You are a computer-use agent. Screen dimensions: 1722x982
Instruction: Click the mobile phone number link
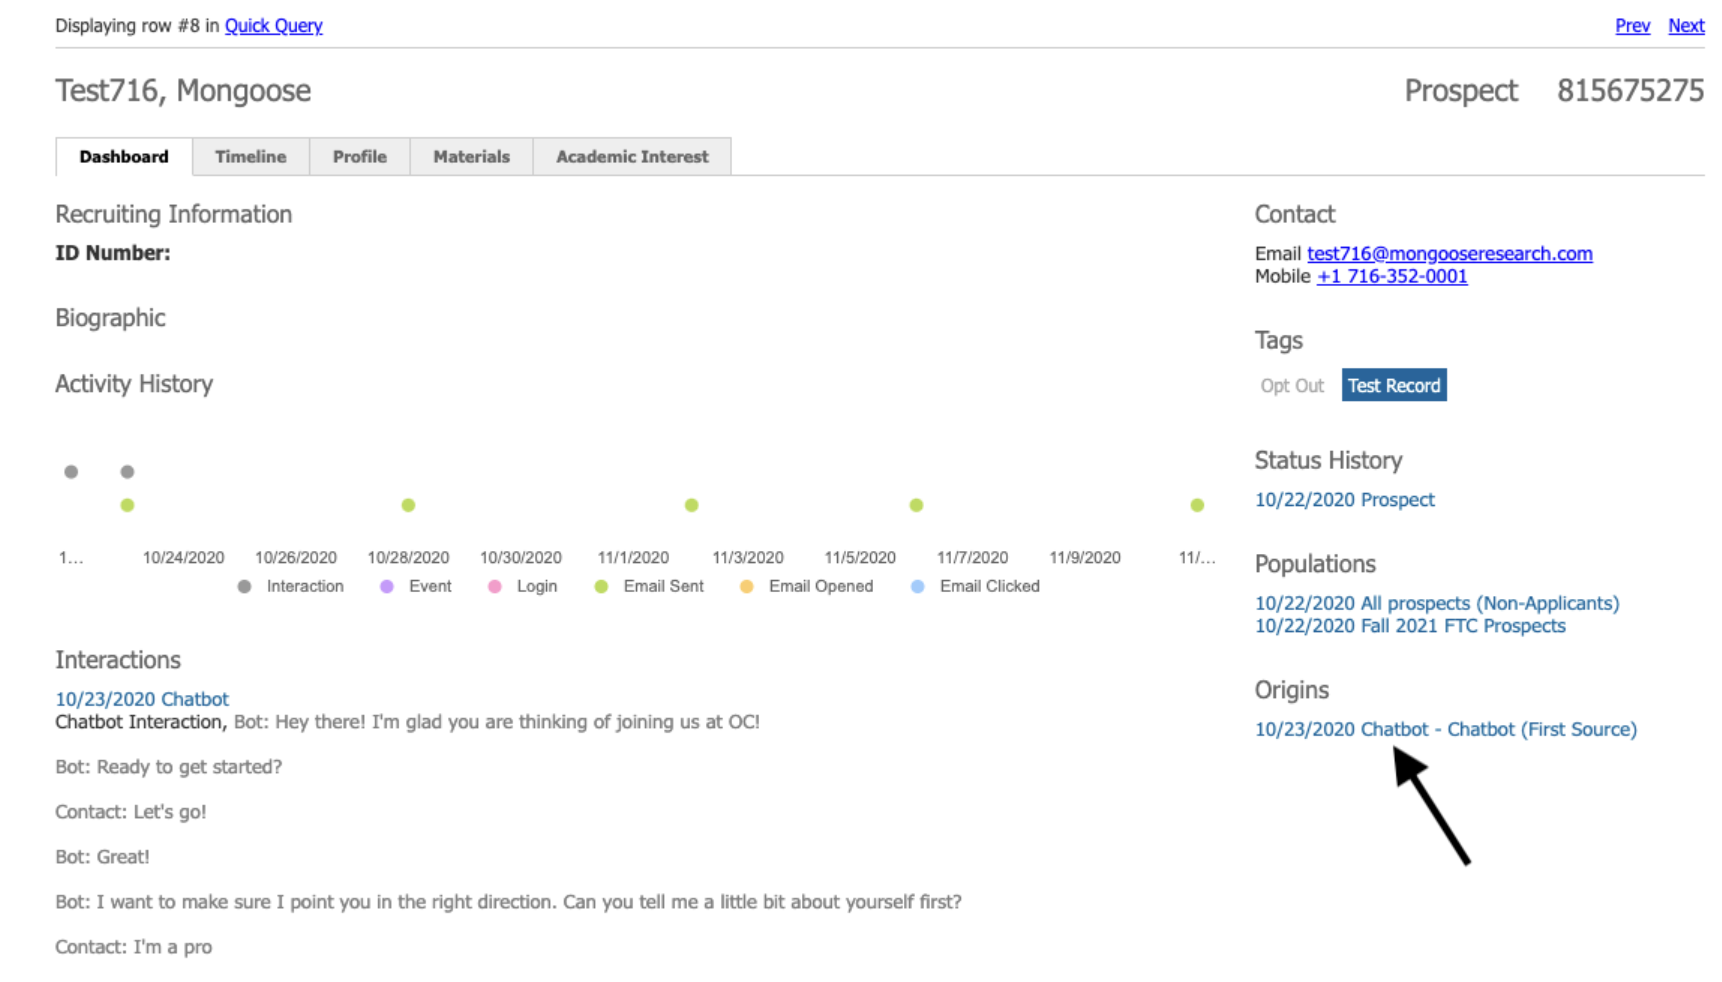1392,277
